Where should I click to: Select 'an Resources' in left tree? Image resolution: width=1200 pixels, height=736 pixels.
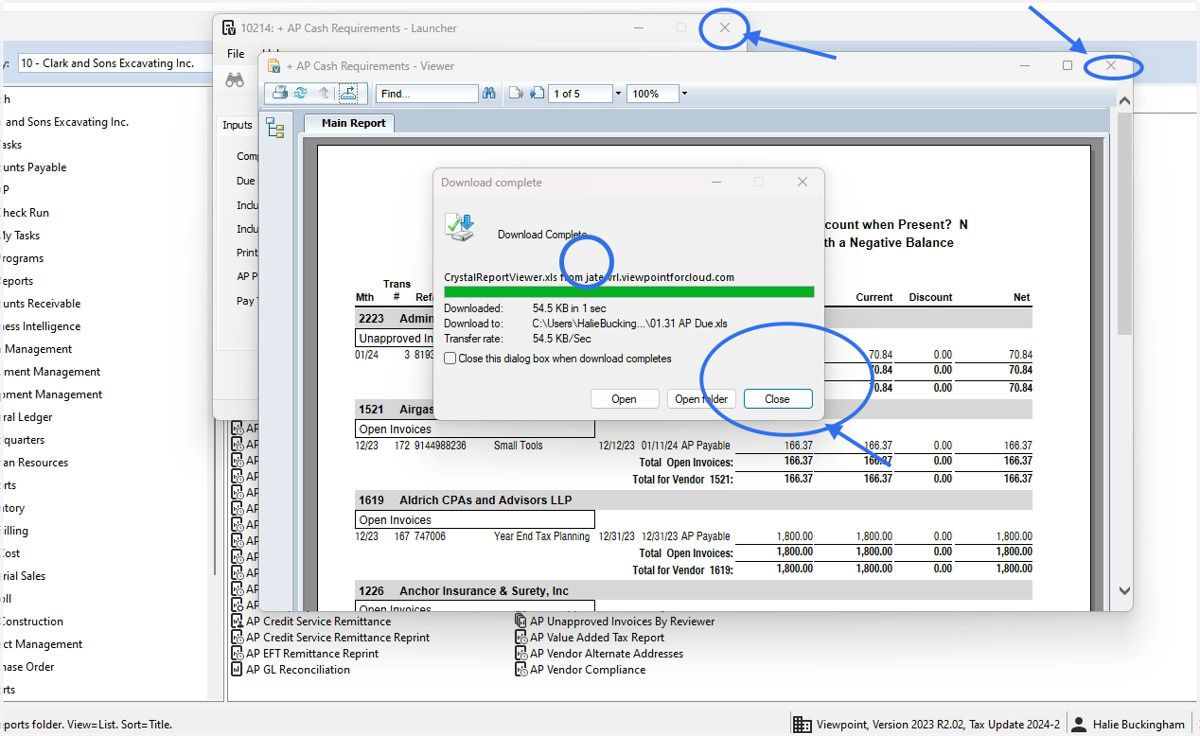point(34,462)
